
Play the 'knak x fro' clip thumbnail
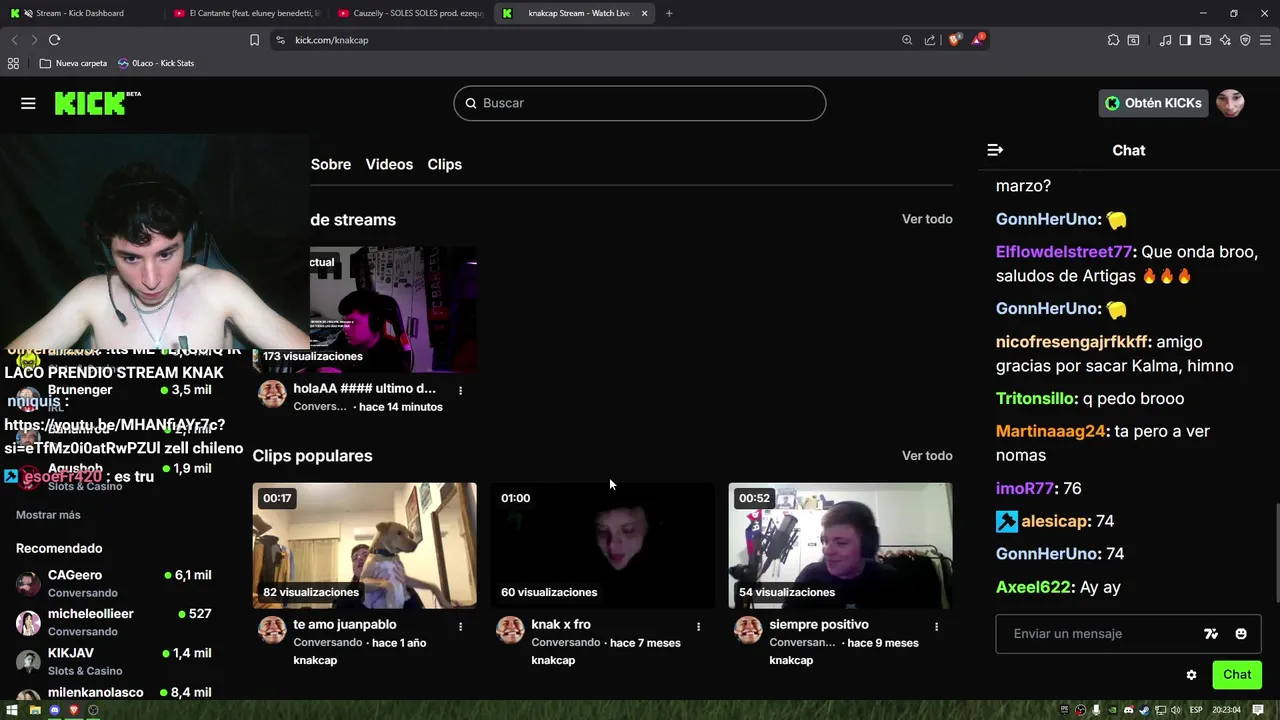click(602, 545)
